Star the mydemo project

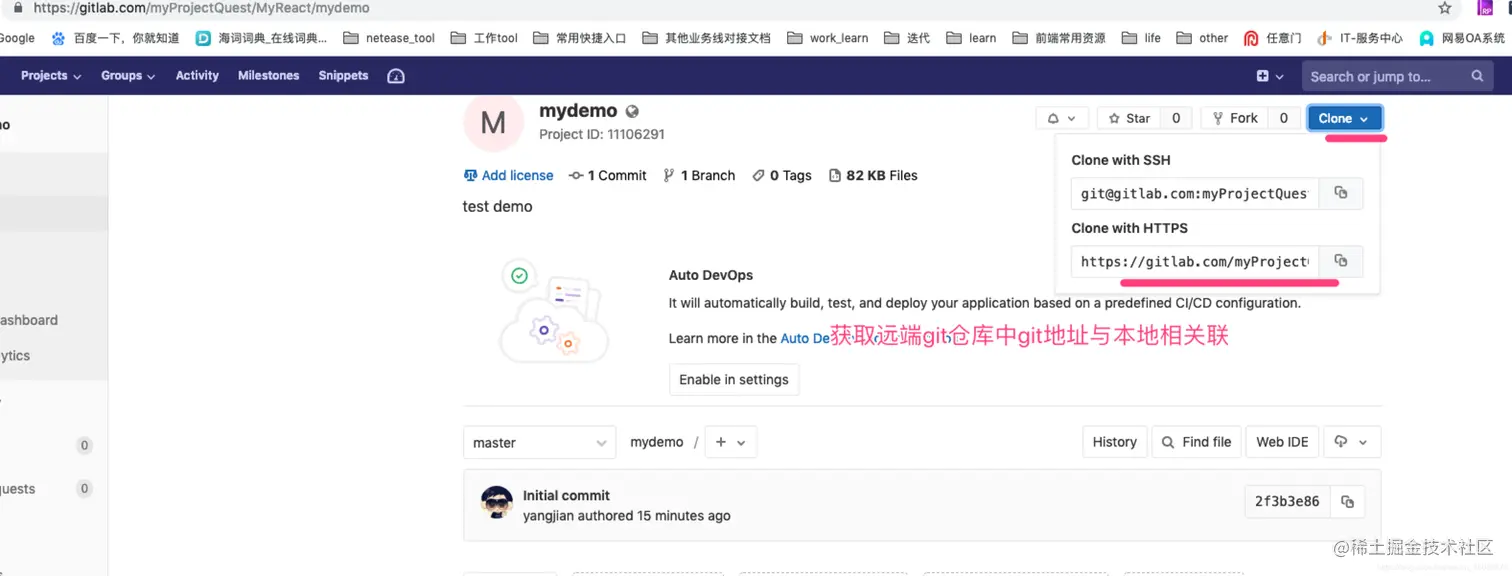click(1129, 118)
